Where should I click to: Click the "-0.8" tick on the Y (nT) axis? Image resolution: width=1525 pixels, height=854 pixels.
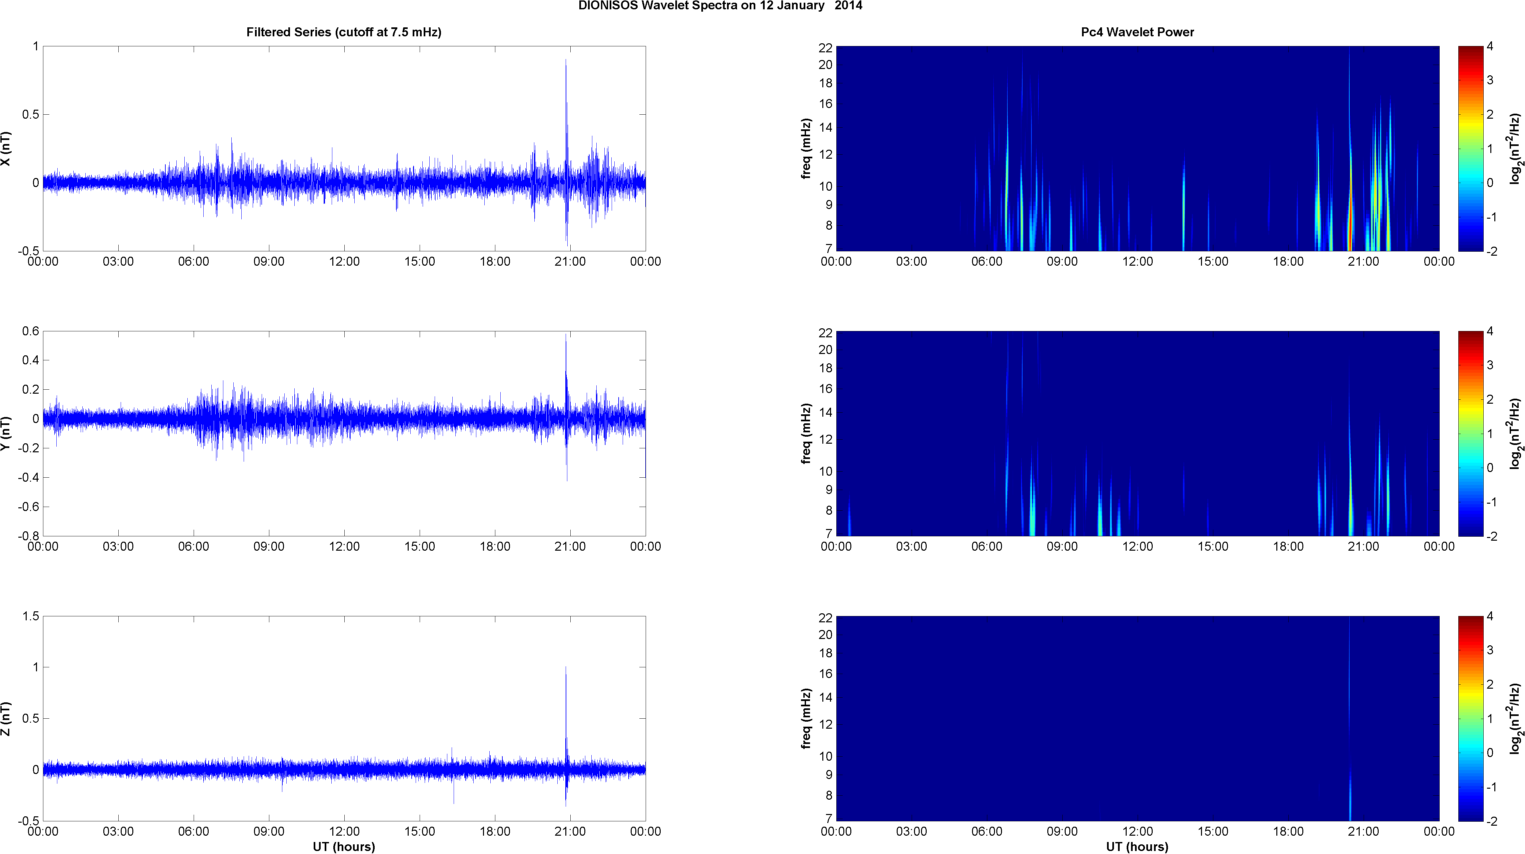click(x=27, y=536)
